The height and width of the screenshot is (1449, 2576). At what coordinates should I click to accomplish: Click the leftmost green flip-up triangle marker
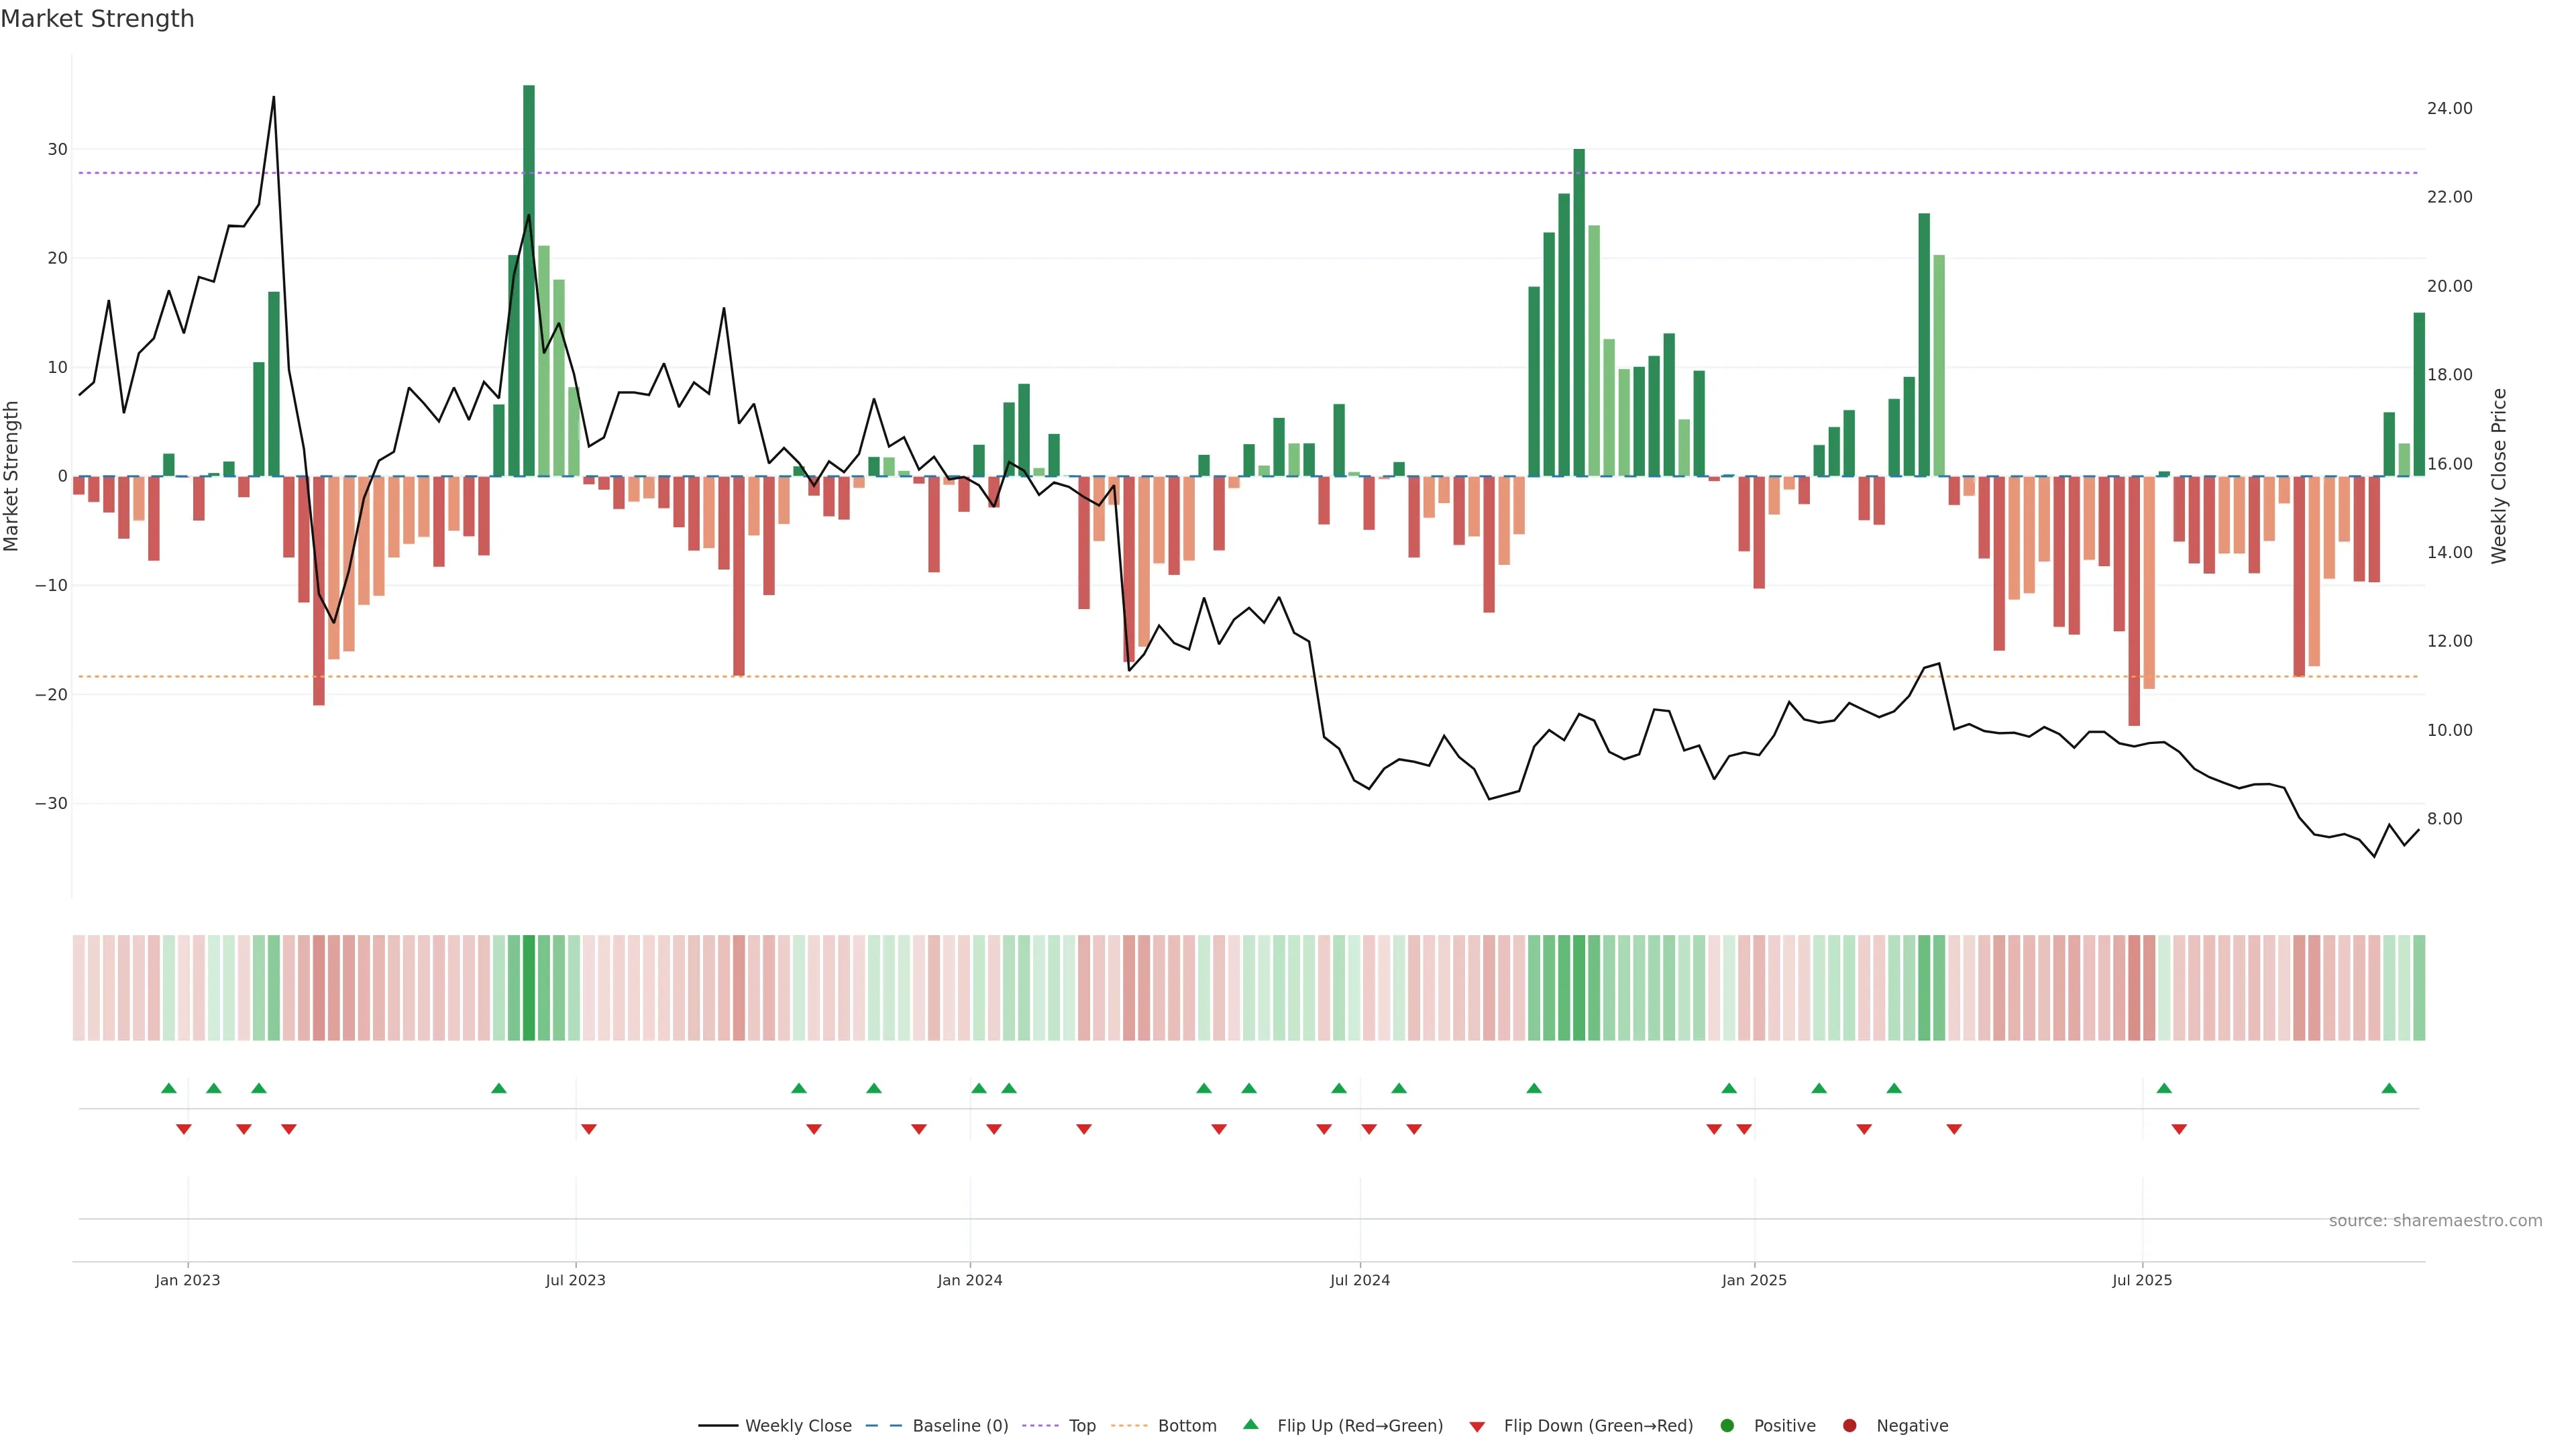pos(169,1088)
